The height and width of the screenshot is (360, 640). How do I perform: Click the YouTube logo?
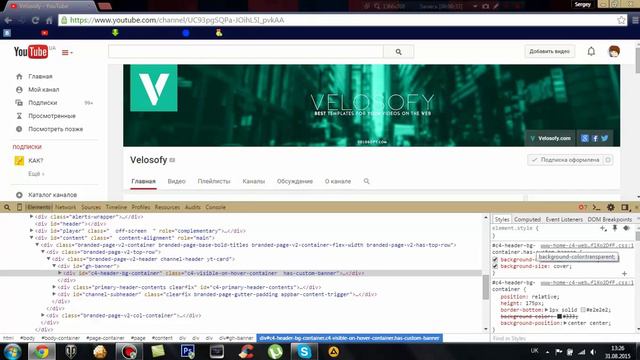point(31,52)
